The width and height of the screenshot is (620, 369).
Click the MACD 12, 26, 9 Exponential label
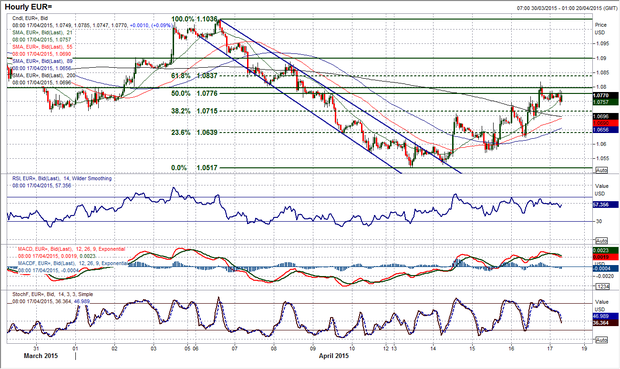click(x=71, y=249)
